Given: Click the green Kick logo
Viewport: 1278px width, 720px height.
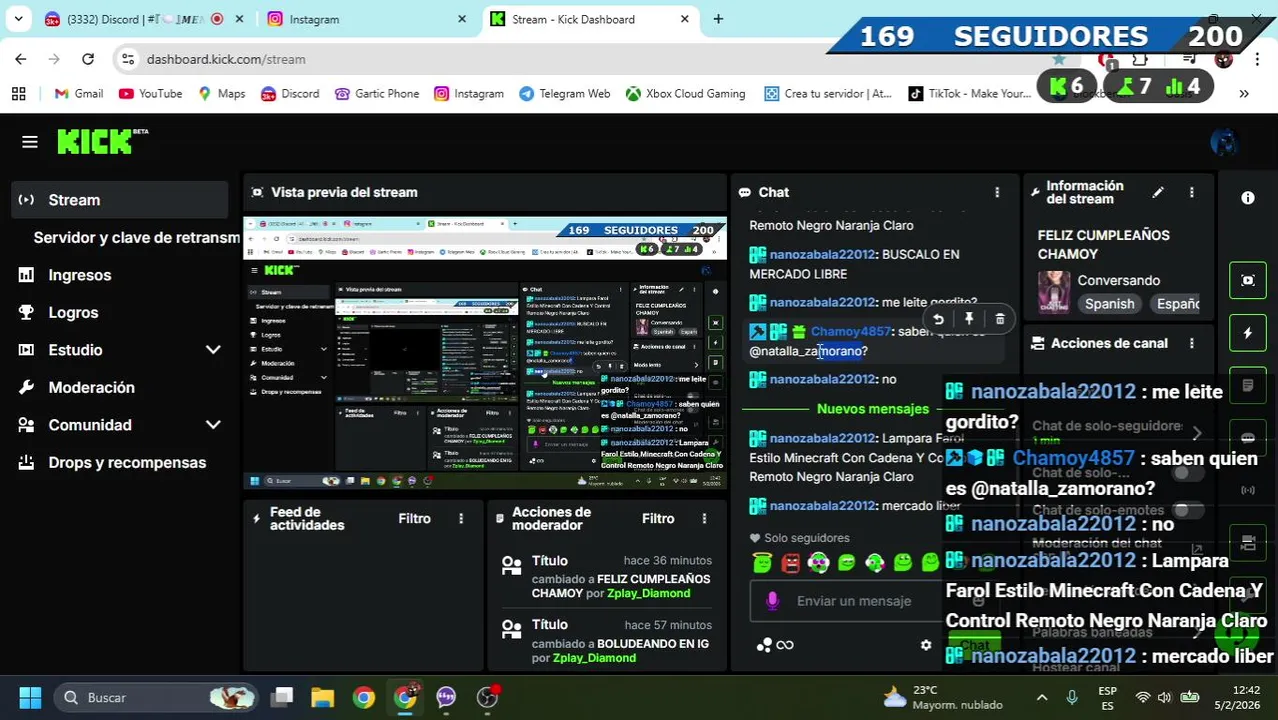Looking at the screenshot, I should pyautogui.click(x=96, y=142).
